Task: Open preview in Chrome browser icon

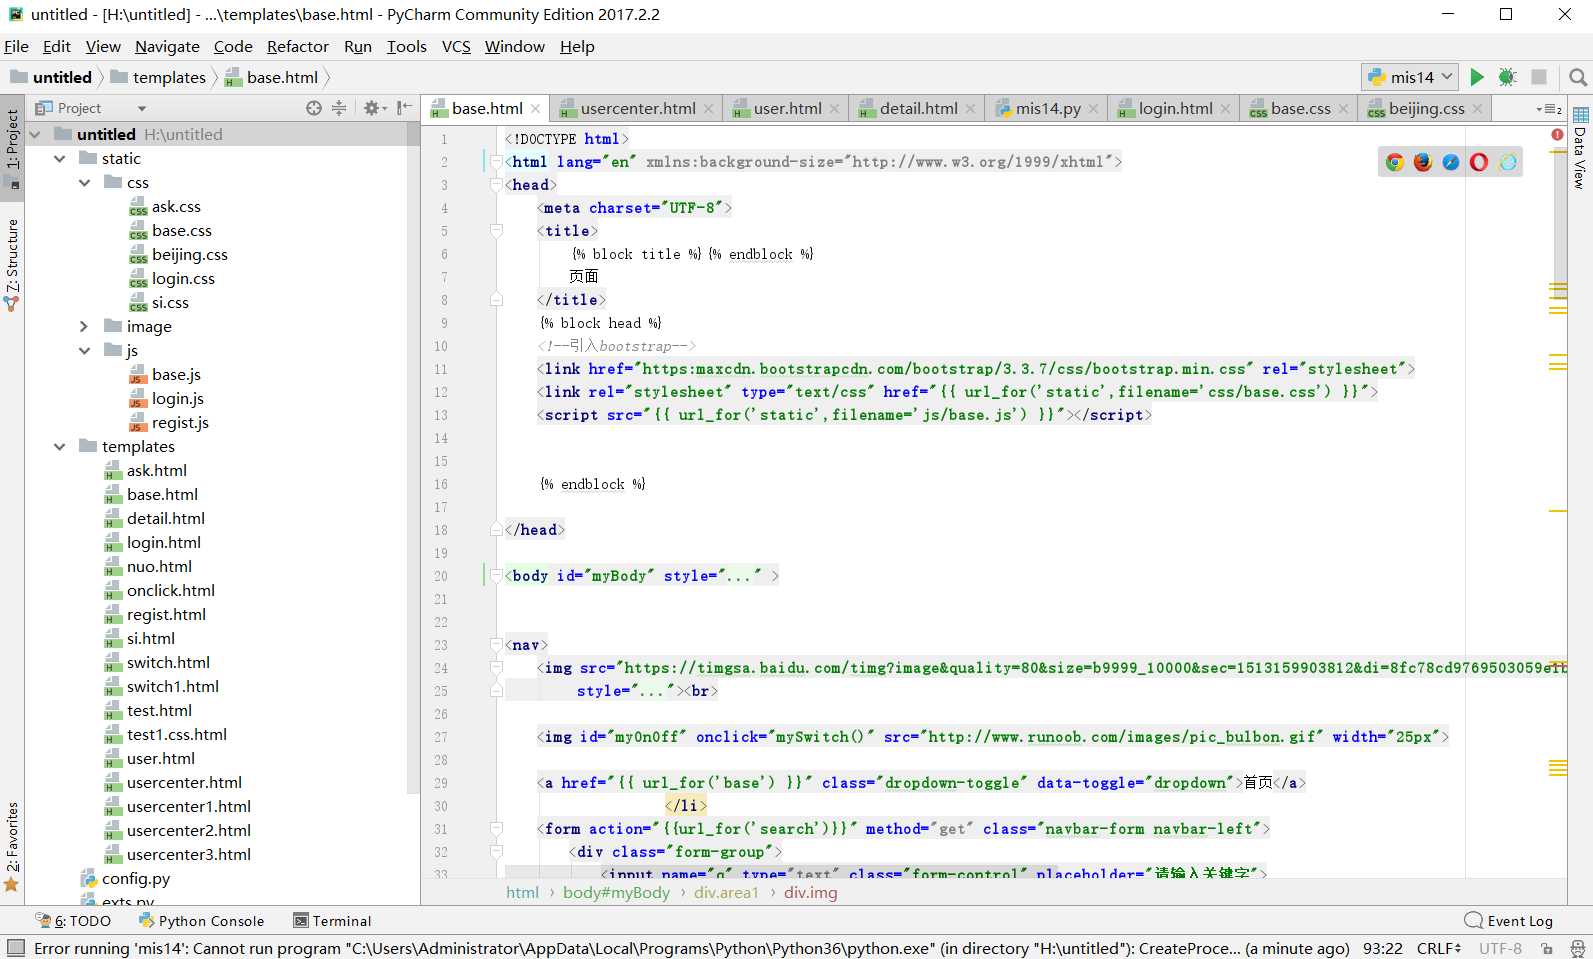Action: (1394, 162)
